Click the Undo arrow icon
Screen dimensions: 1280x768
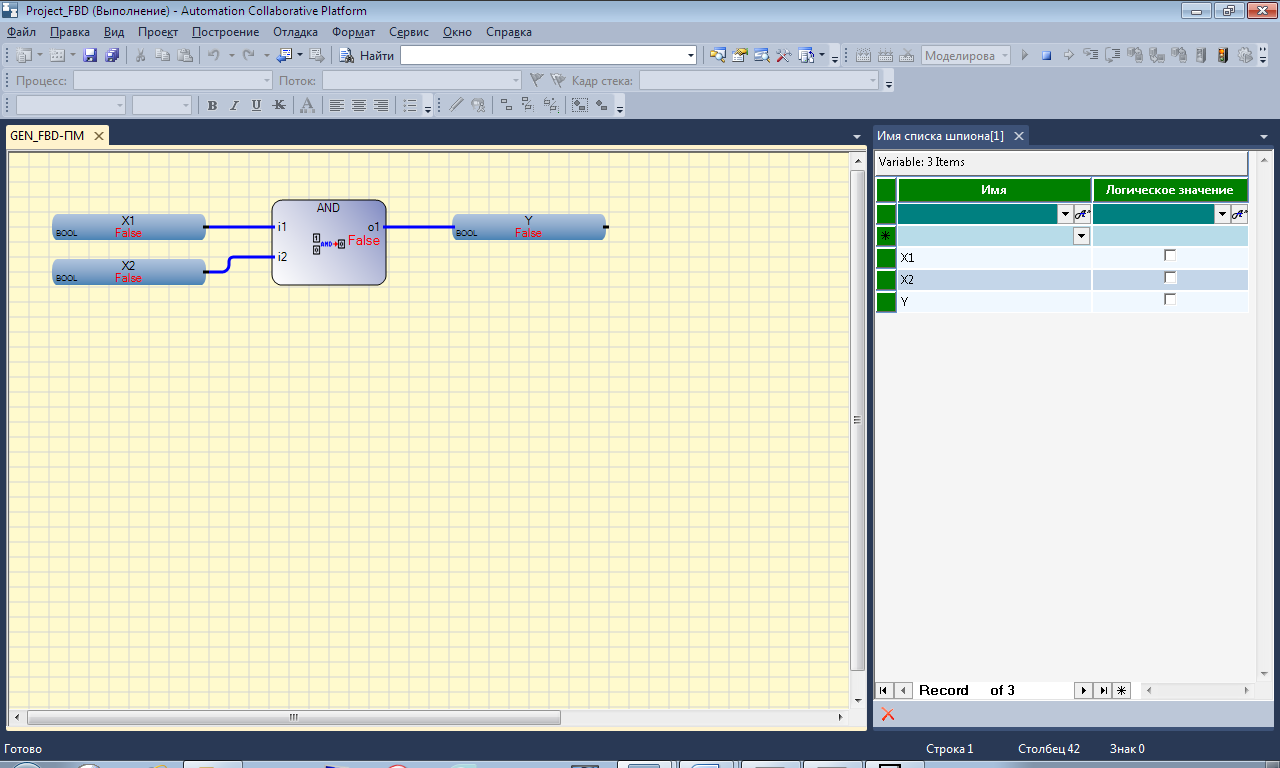213,55
